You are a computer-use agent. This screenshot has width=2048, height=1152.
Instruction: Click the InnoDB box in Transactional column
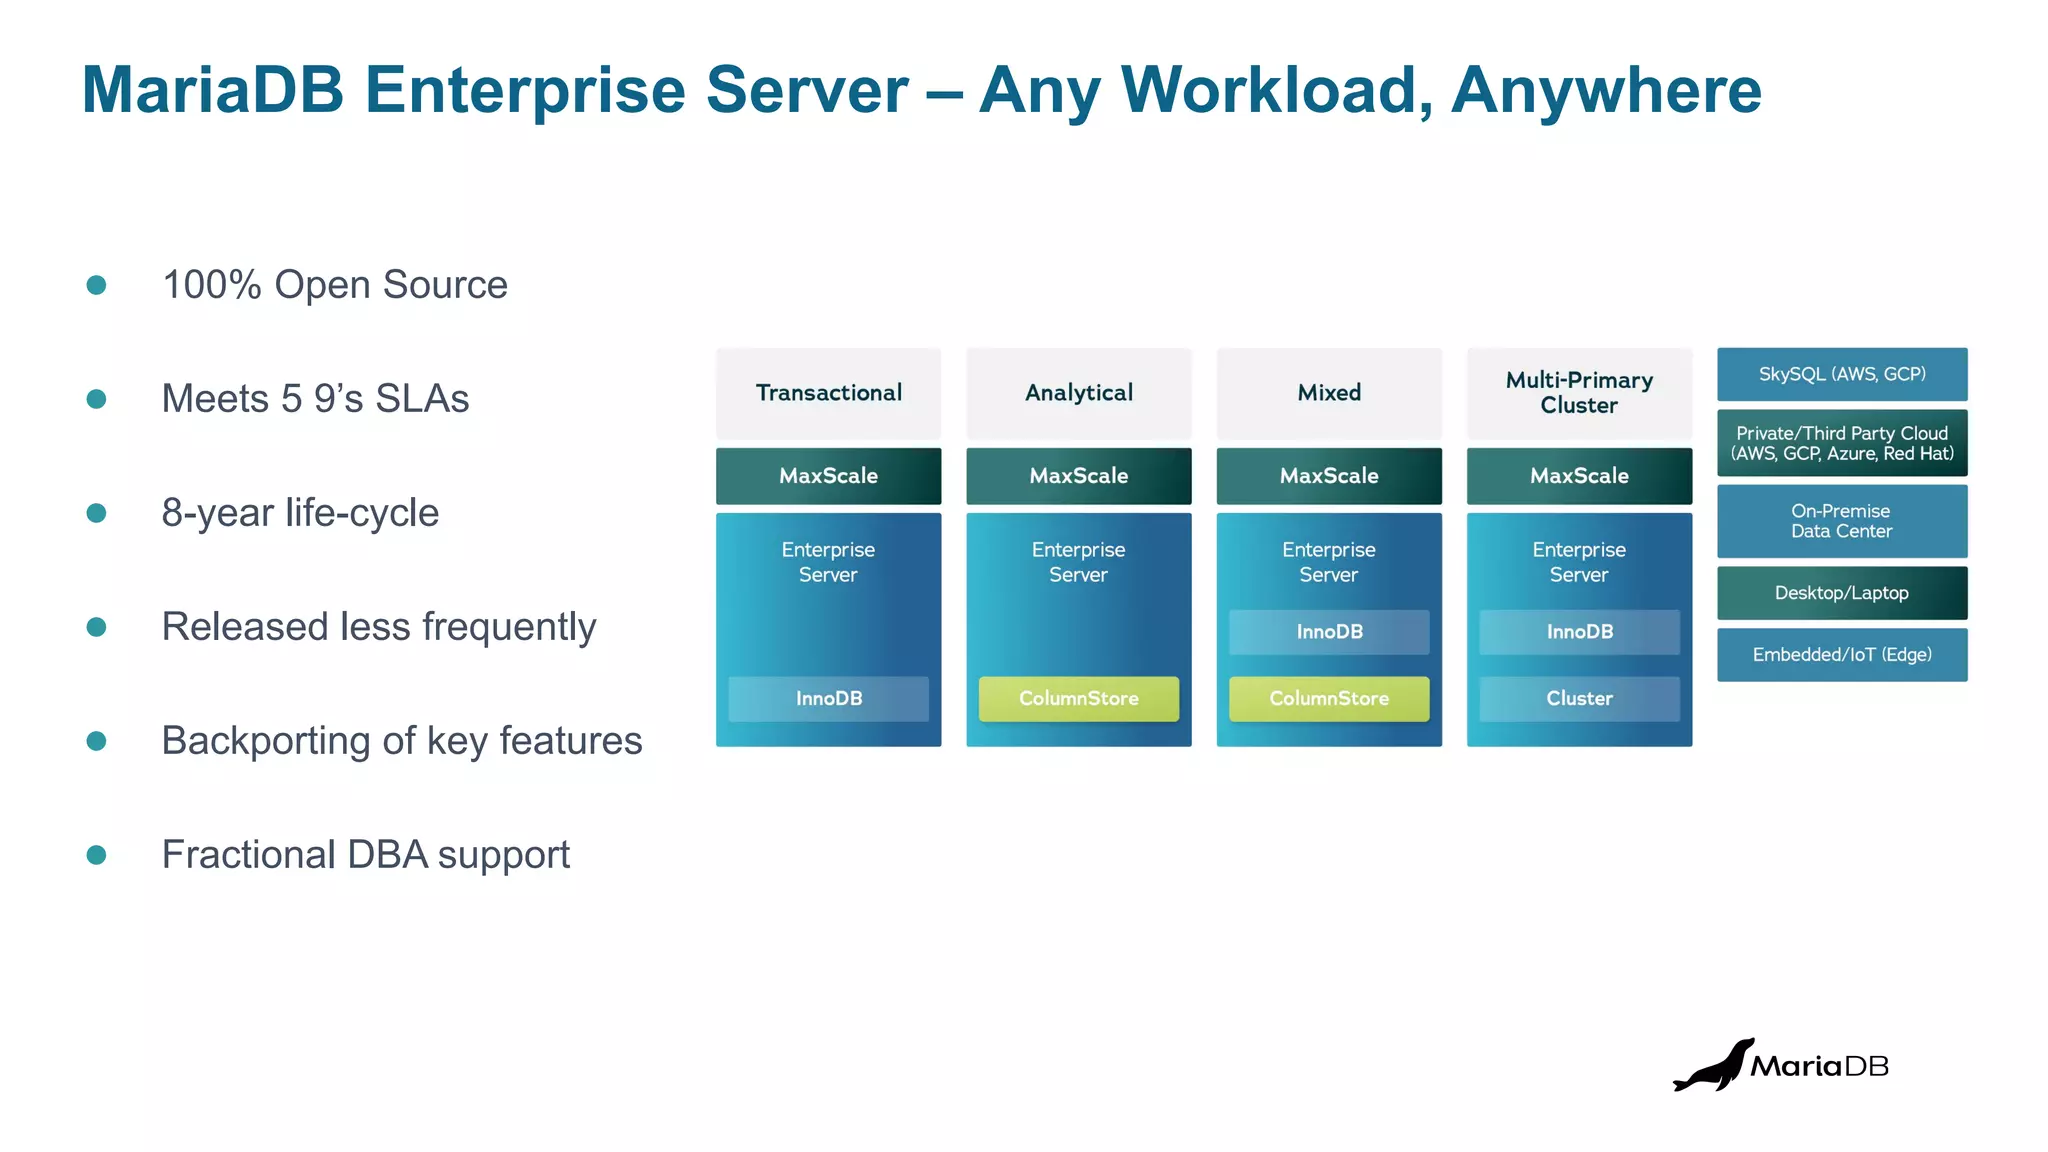click(828, 699)
